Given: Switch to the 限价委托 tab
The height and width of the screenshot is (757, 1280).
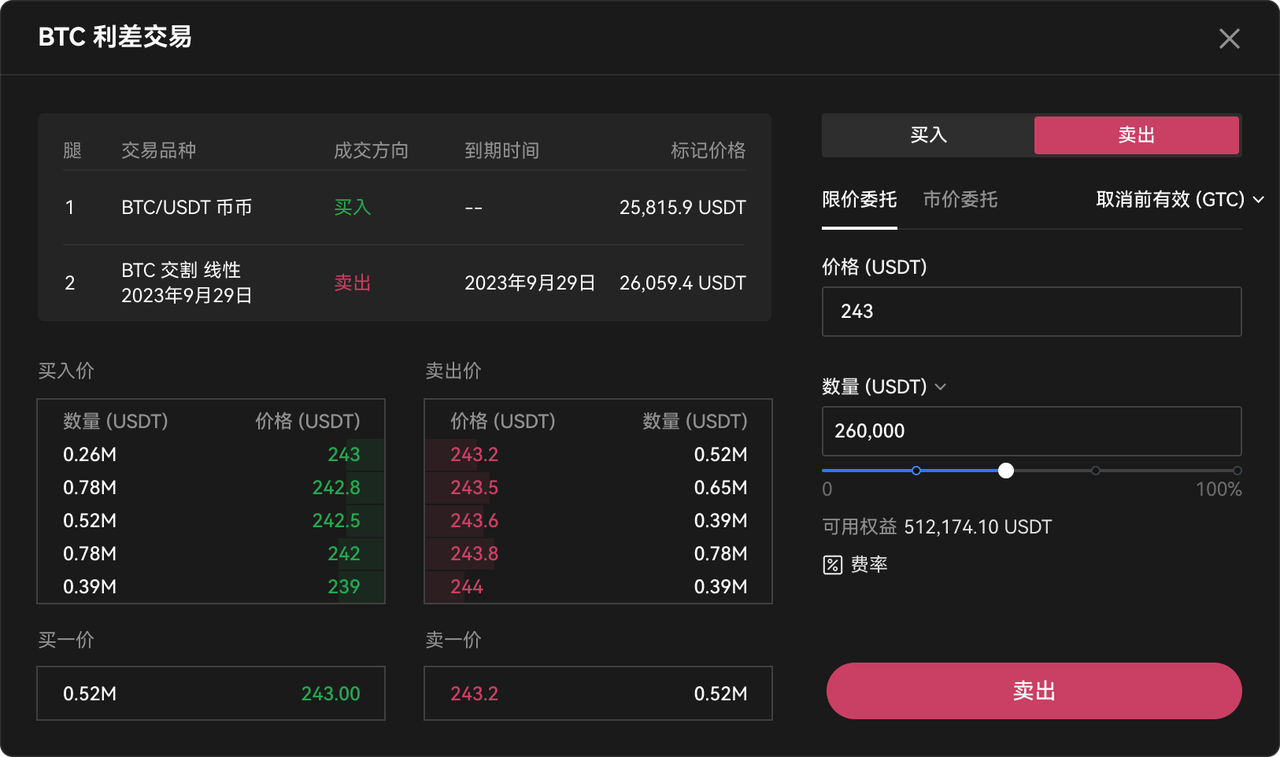Looking at the screenshot, I should (859, 199).
